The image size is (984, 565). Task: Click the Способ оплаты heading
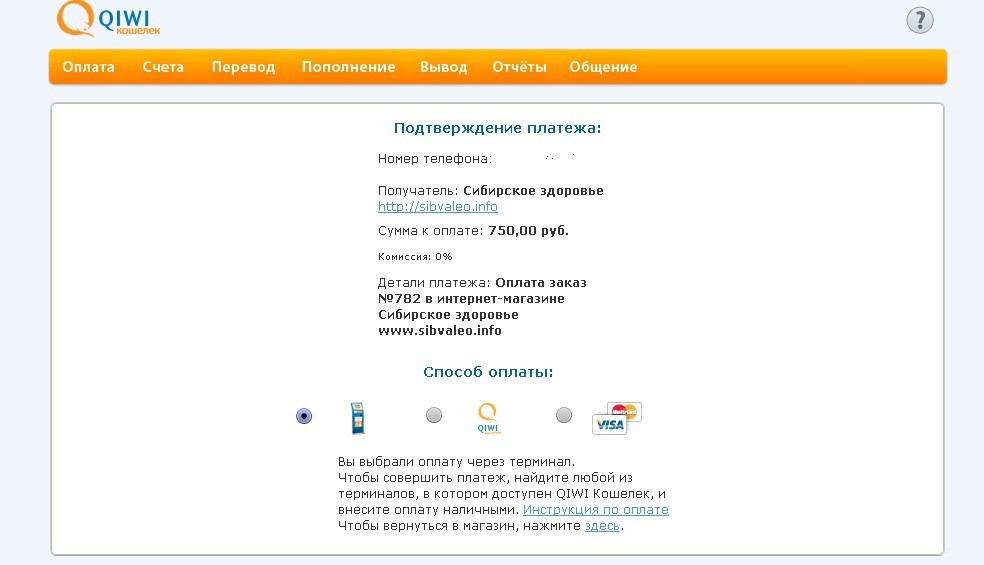[488, 372]
